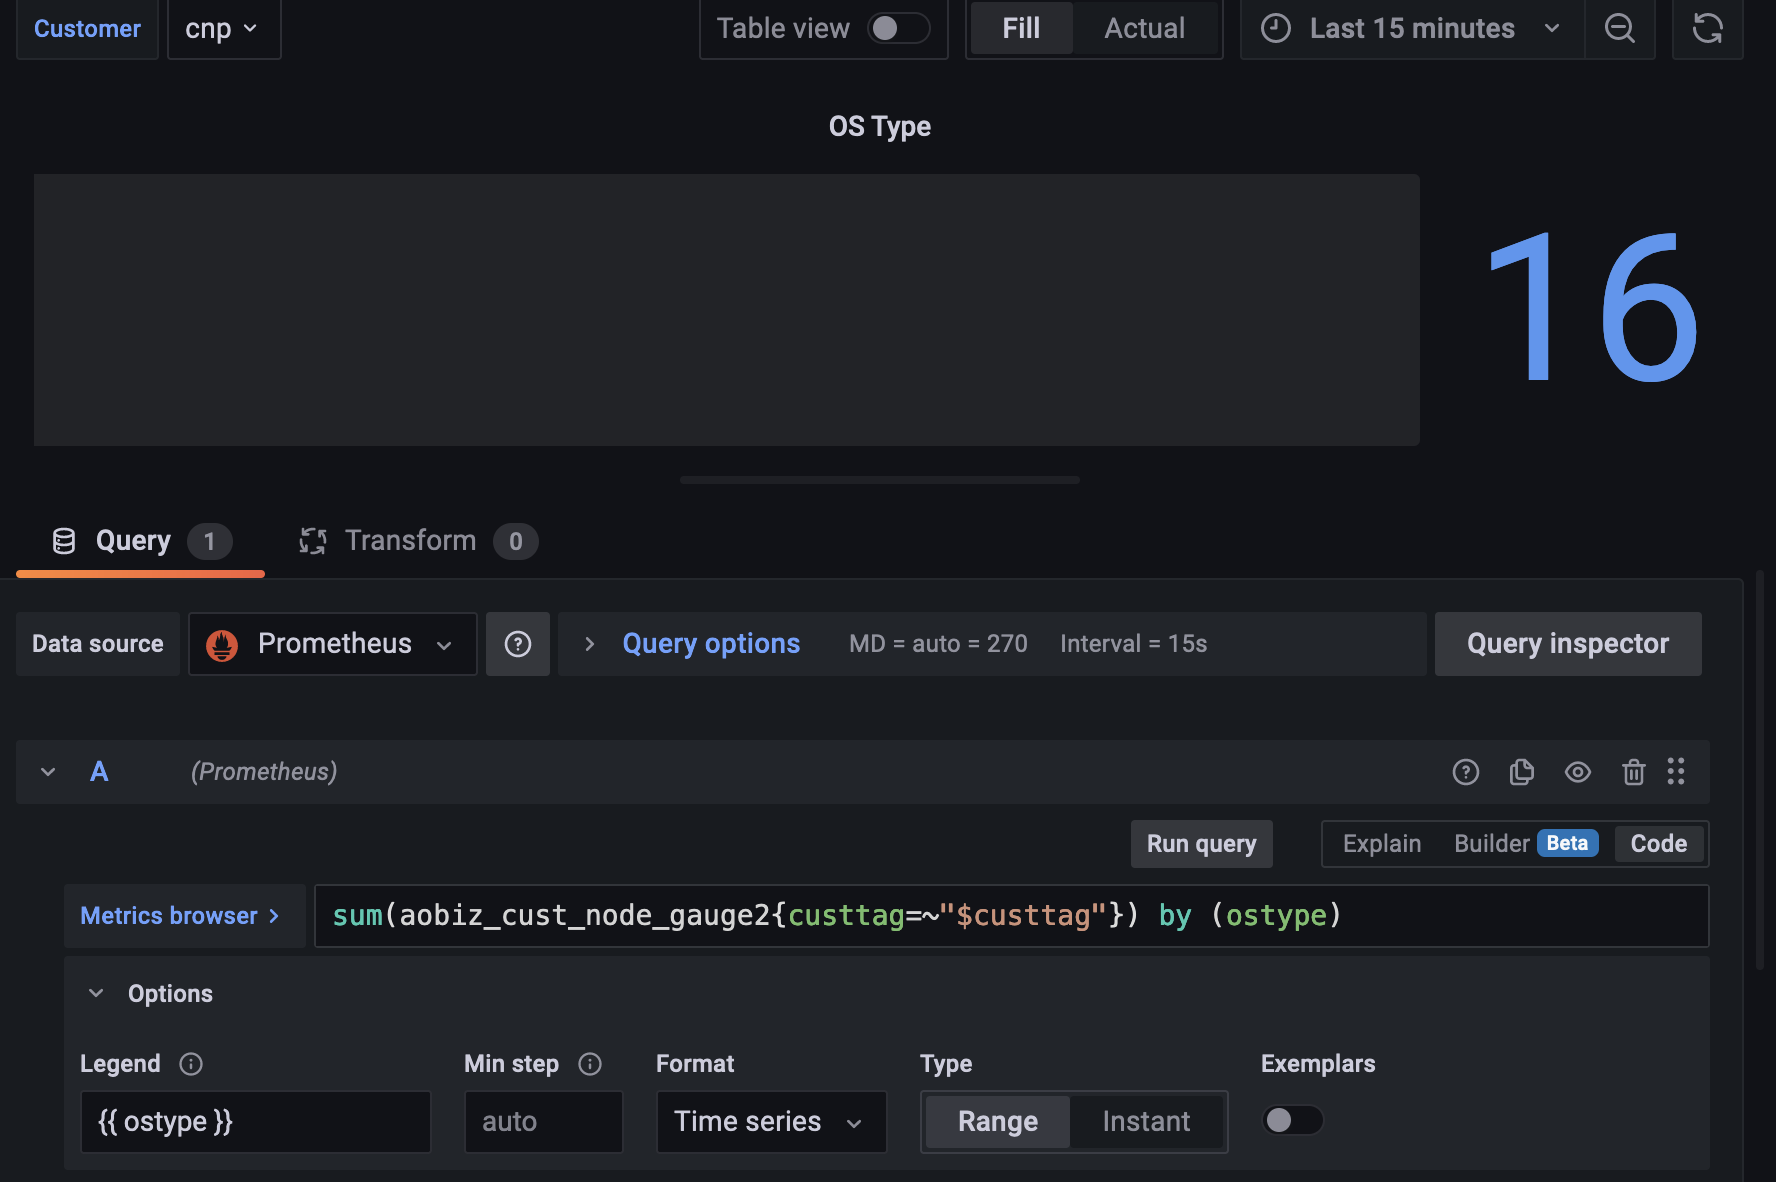Click into the PromQL query expression field
The image size is (1776, 1182).
point(1011,916)
